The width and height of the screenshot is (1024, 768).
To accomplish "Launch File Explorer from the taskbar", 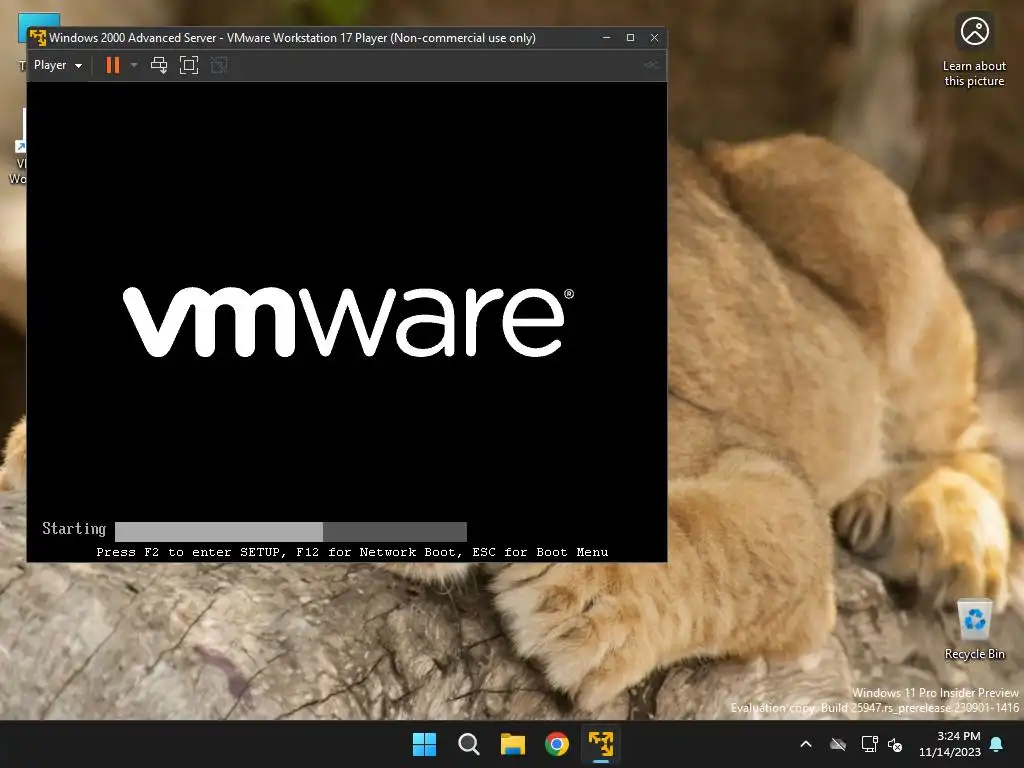I will coord(513,744).
